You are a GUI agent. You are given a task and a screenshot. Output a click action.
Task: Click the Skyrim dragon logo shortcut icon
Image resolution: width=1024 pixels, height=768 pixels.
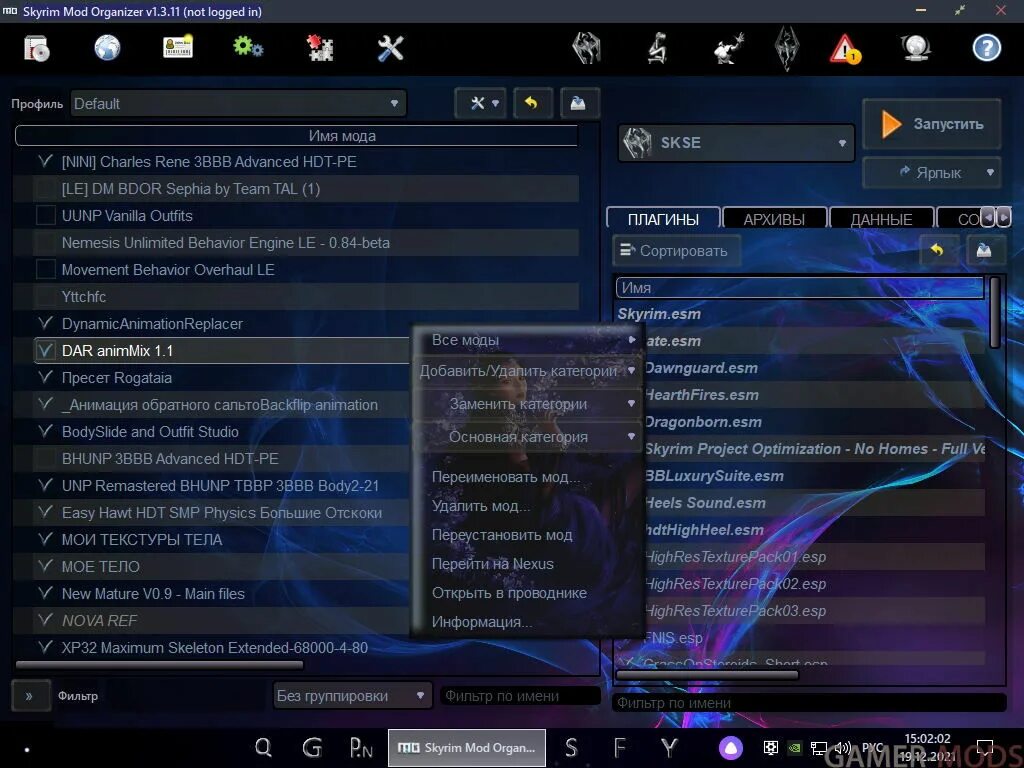point(786,48)
